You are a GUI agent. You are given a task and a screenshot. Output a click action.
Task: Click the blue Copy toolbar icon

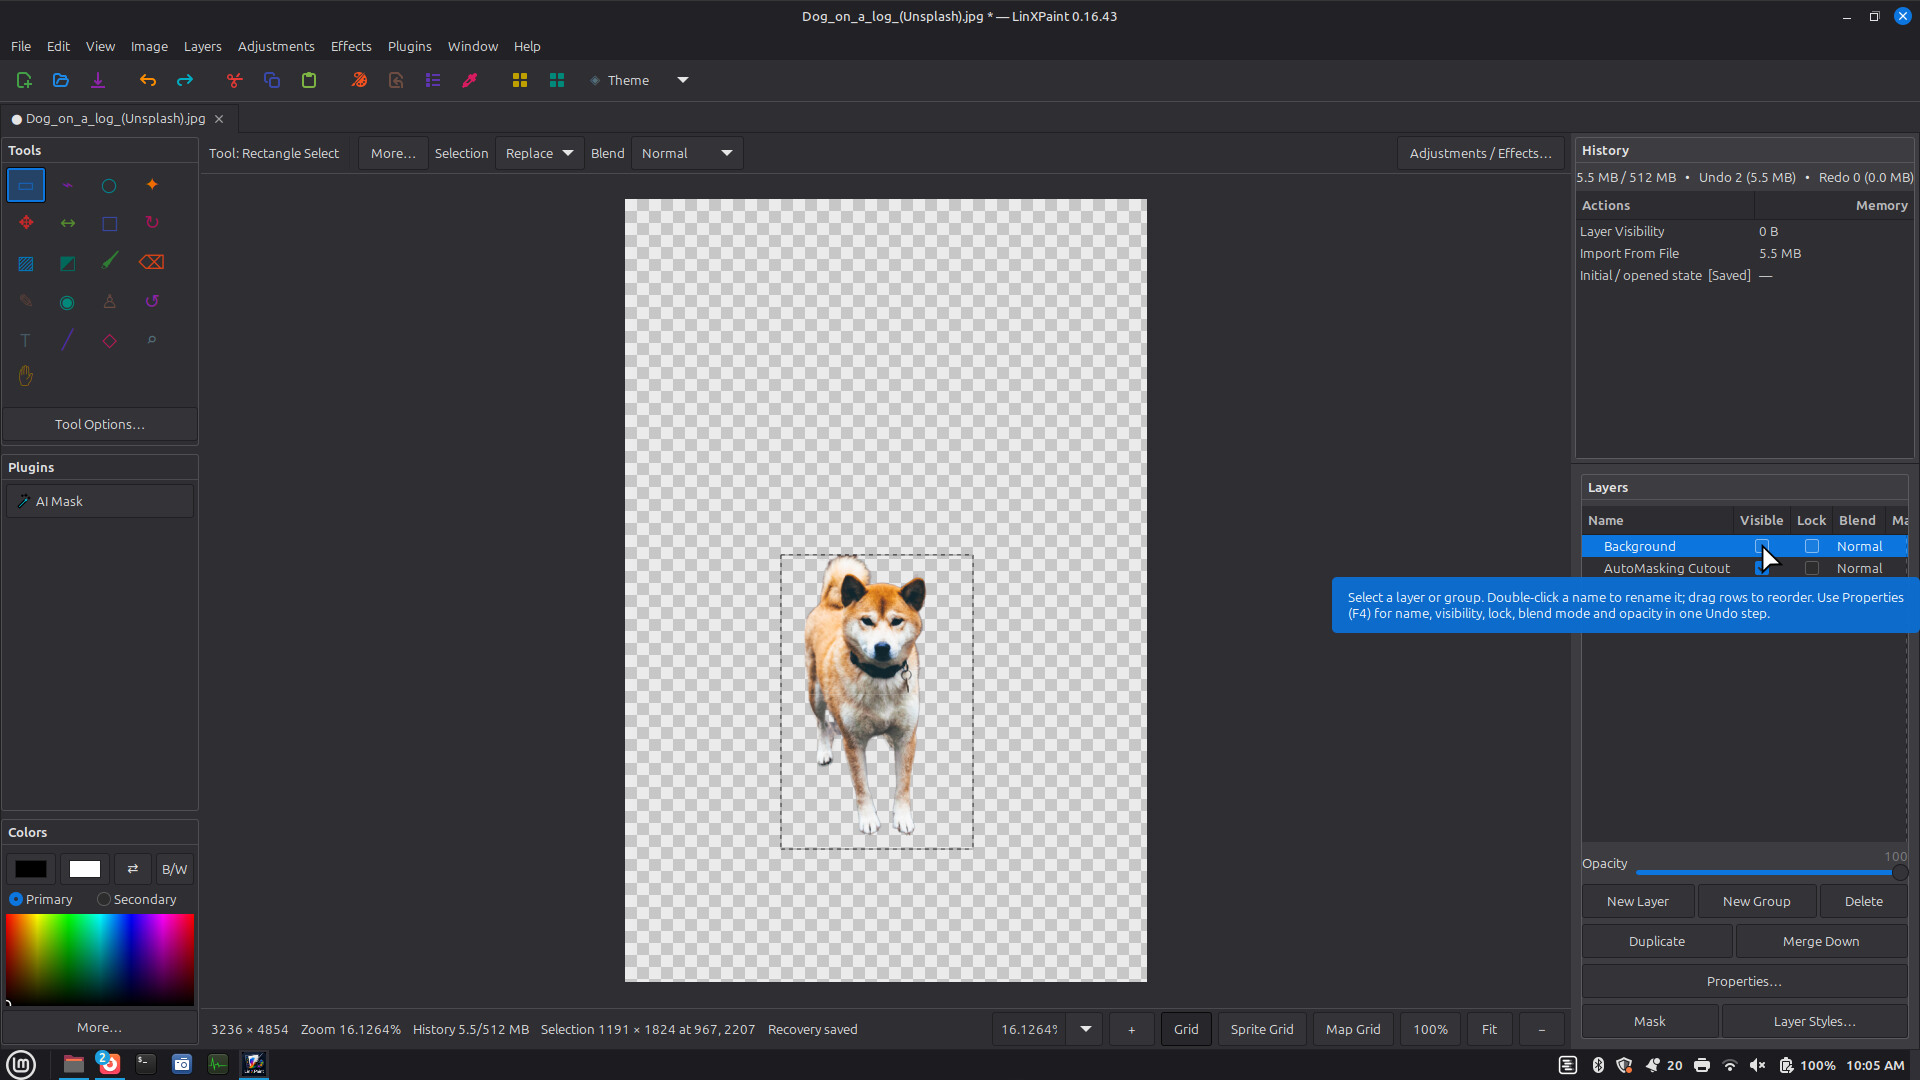[272, 80]
